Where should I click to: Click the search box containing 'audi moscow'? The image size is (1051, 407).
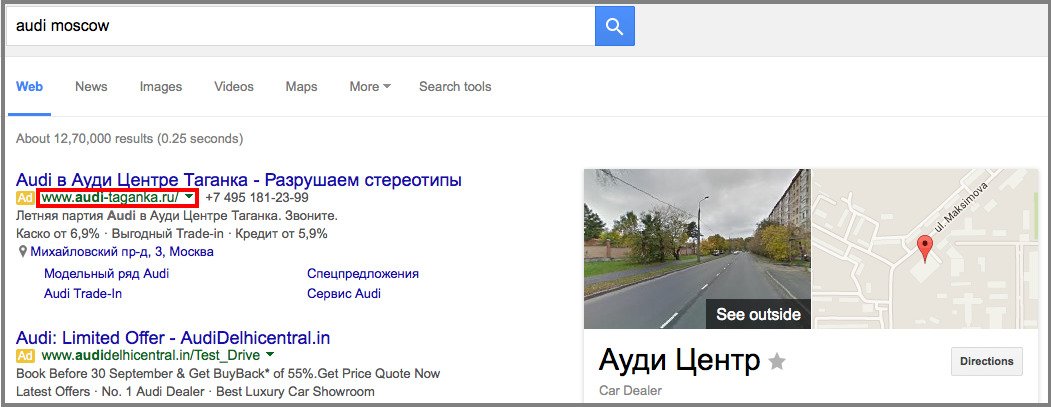(300, 26)
